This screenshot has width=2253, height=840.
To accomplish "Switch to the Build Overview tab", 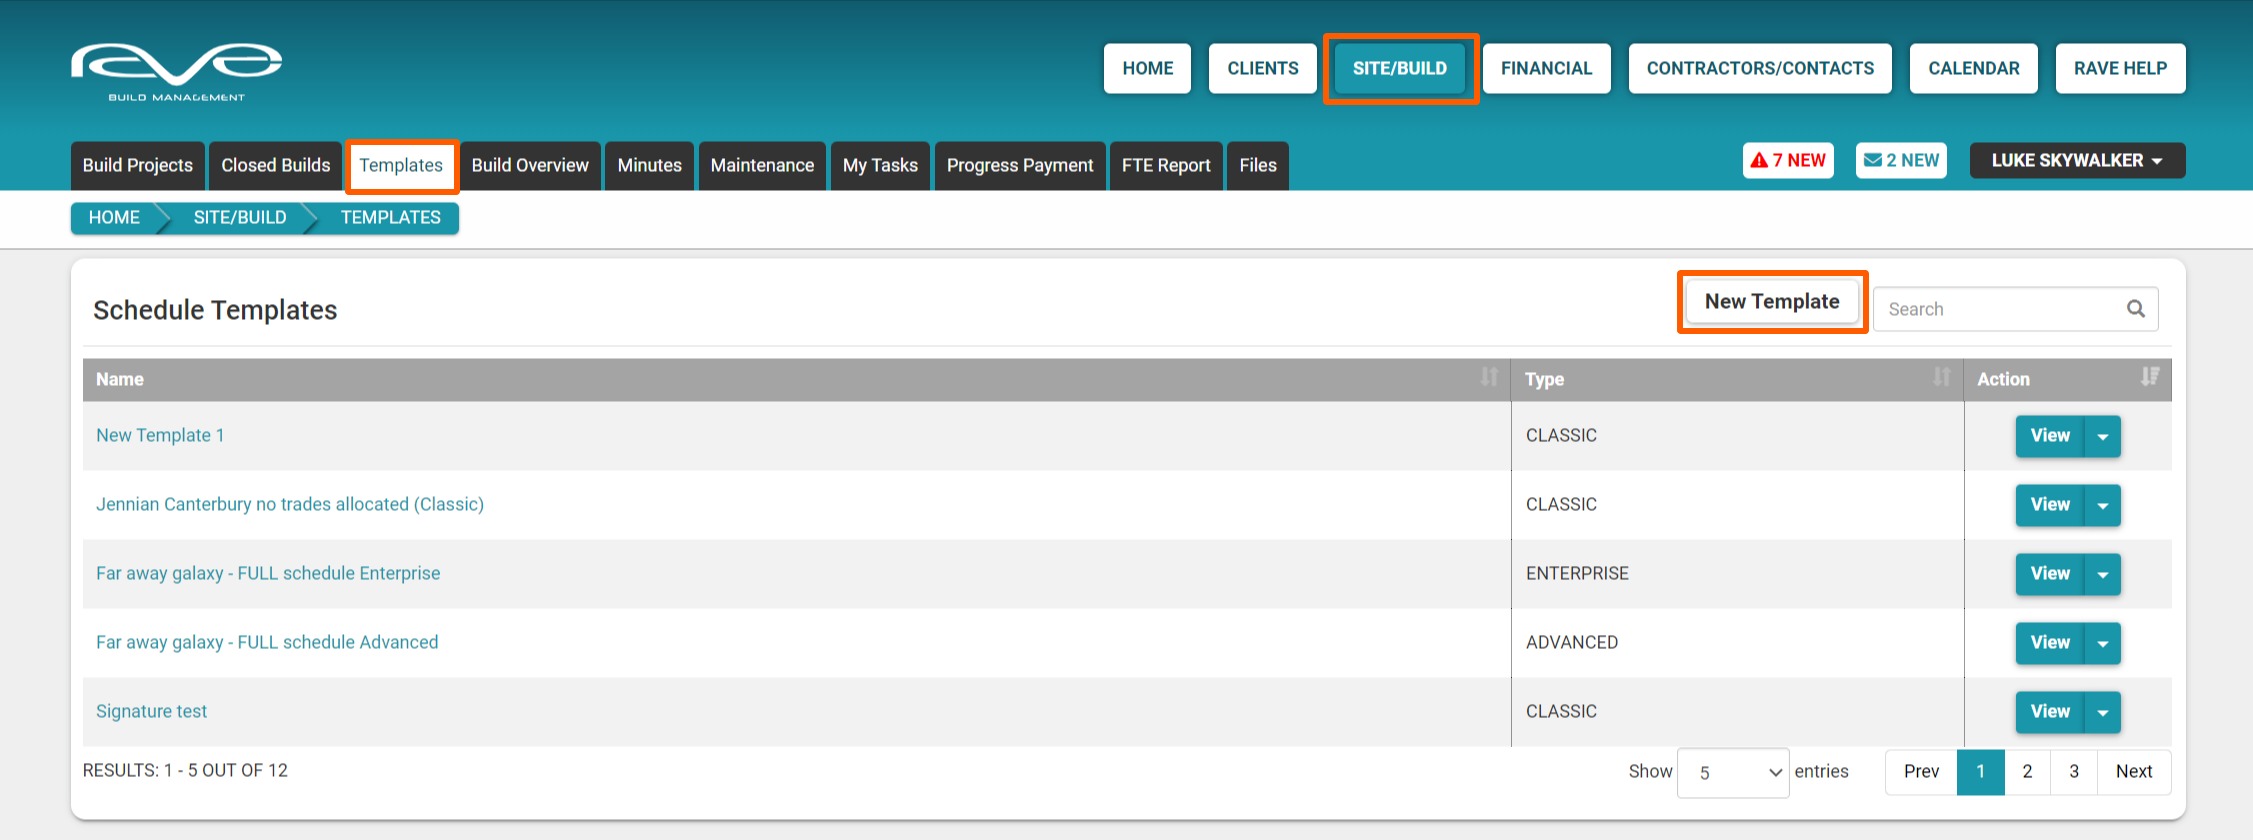I will 530,165.
